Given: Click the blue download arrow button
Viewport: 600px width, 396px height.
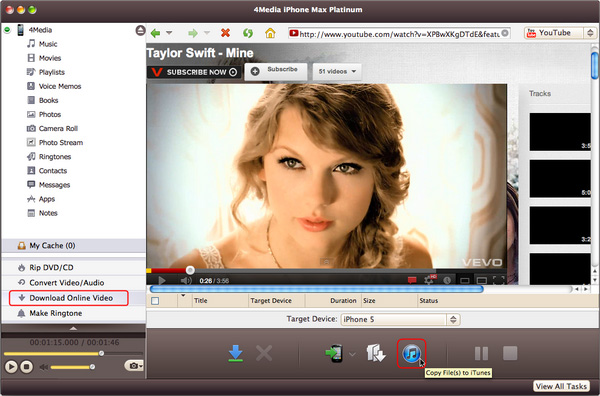Looking at the screenshot, I should tap(235, 353).
